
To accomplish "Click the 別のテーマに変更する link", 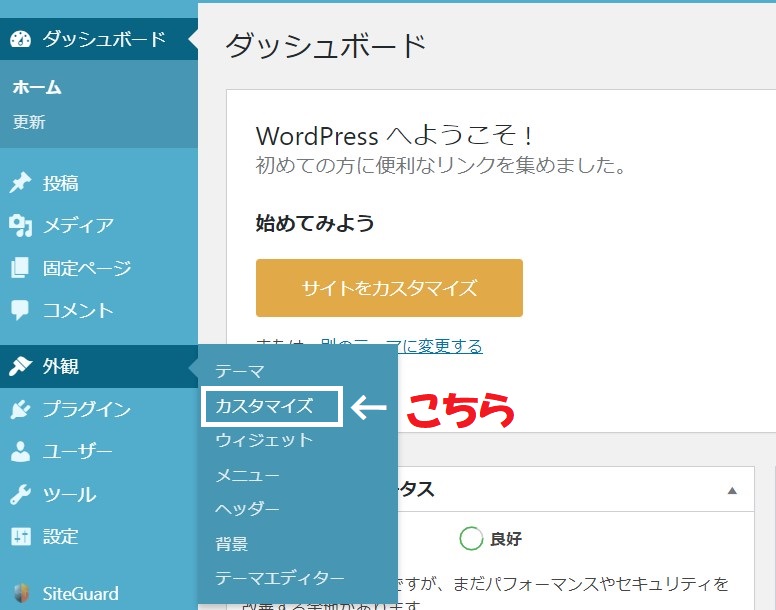I will point(401,346).
